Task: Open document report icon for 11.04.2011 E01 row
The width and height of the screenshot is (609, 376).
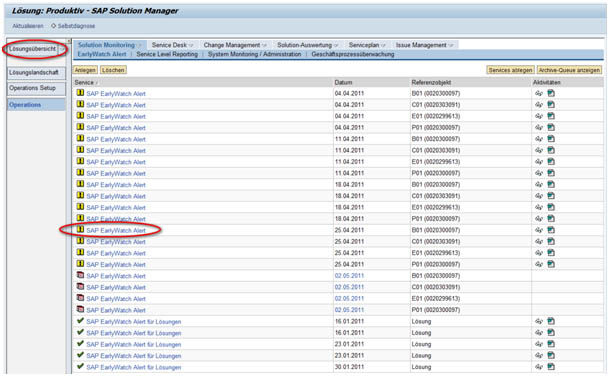Action: click(x=551, y=162)
